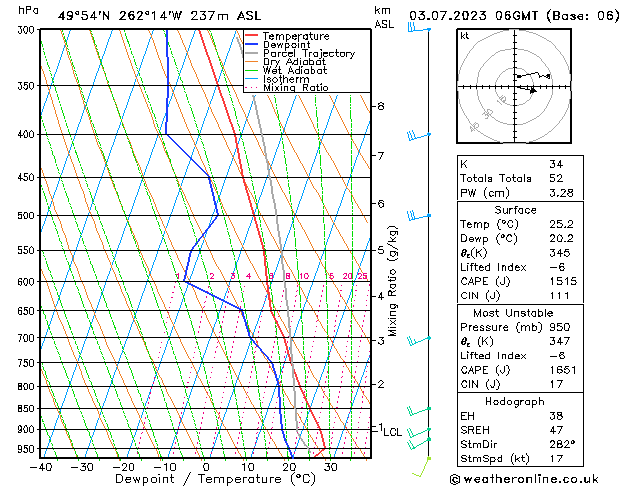Click the Totals Totals value "52"

pos(556,178)
